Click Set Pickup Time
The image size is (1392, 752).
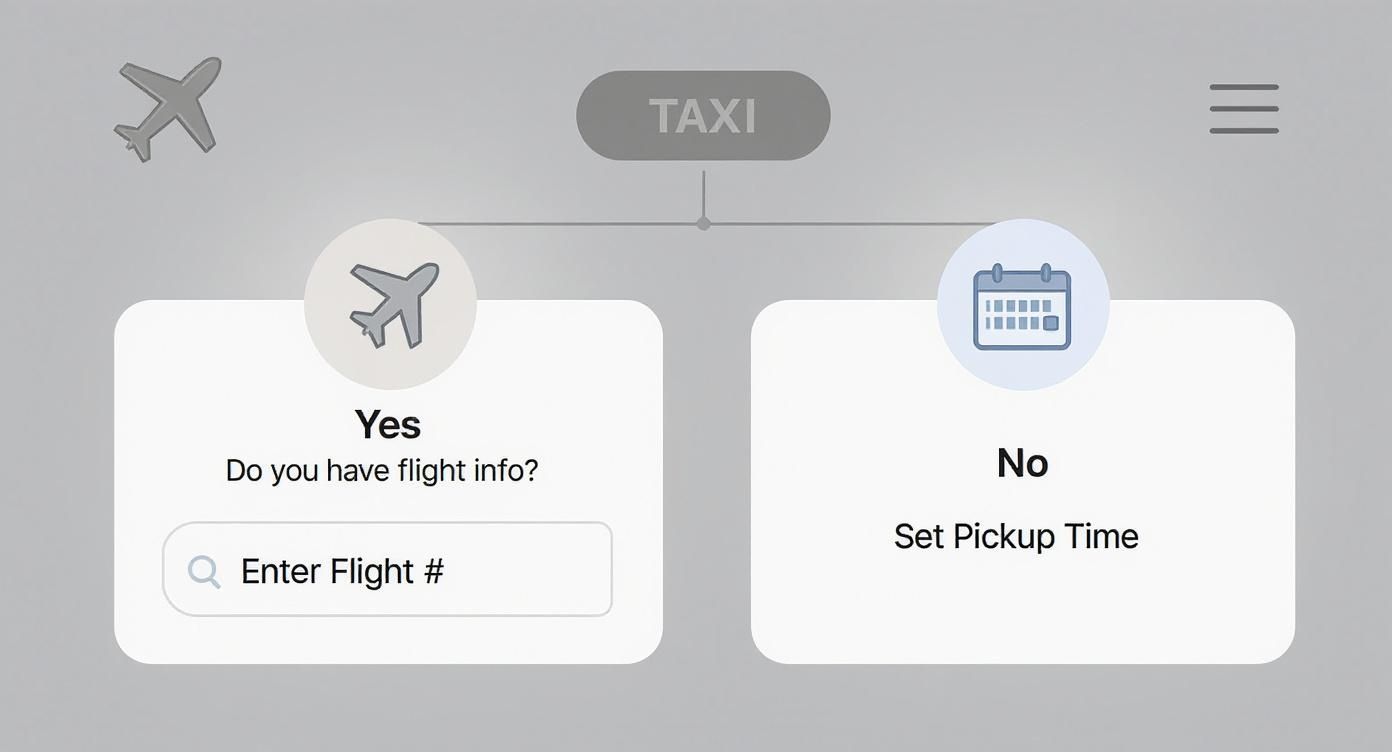tap(1016, 536)
